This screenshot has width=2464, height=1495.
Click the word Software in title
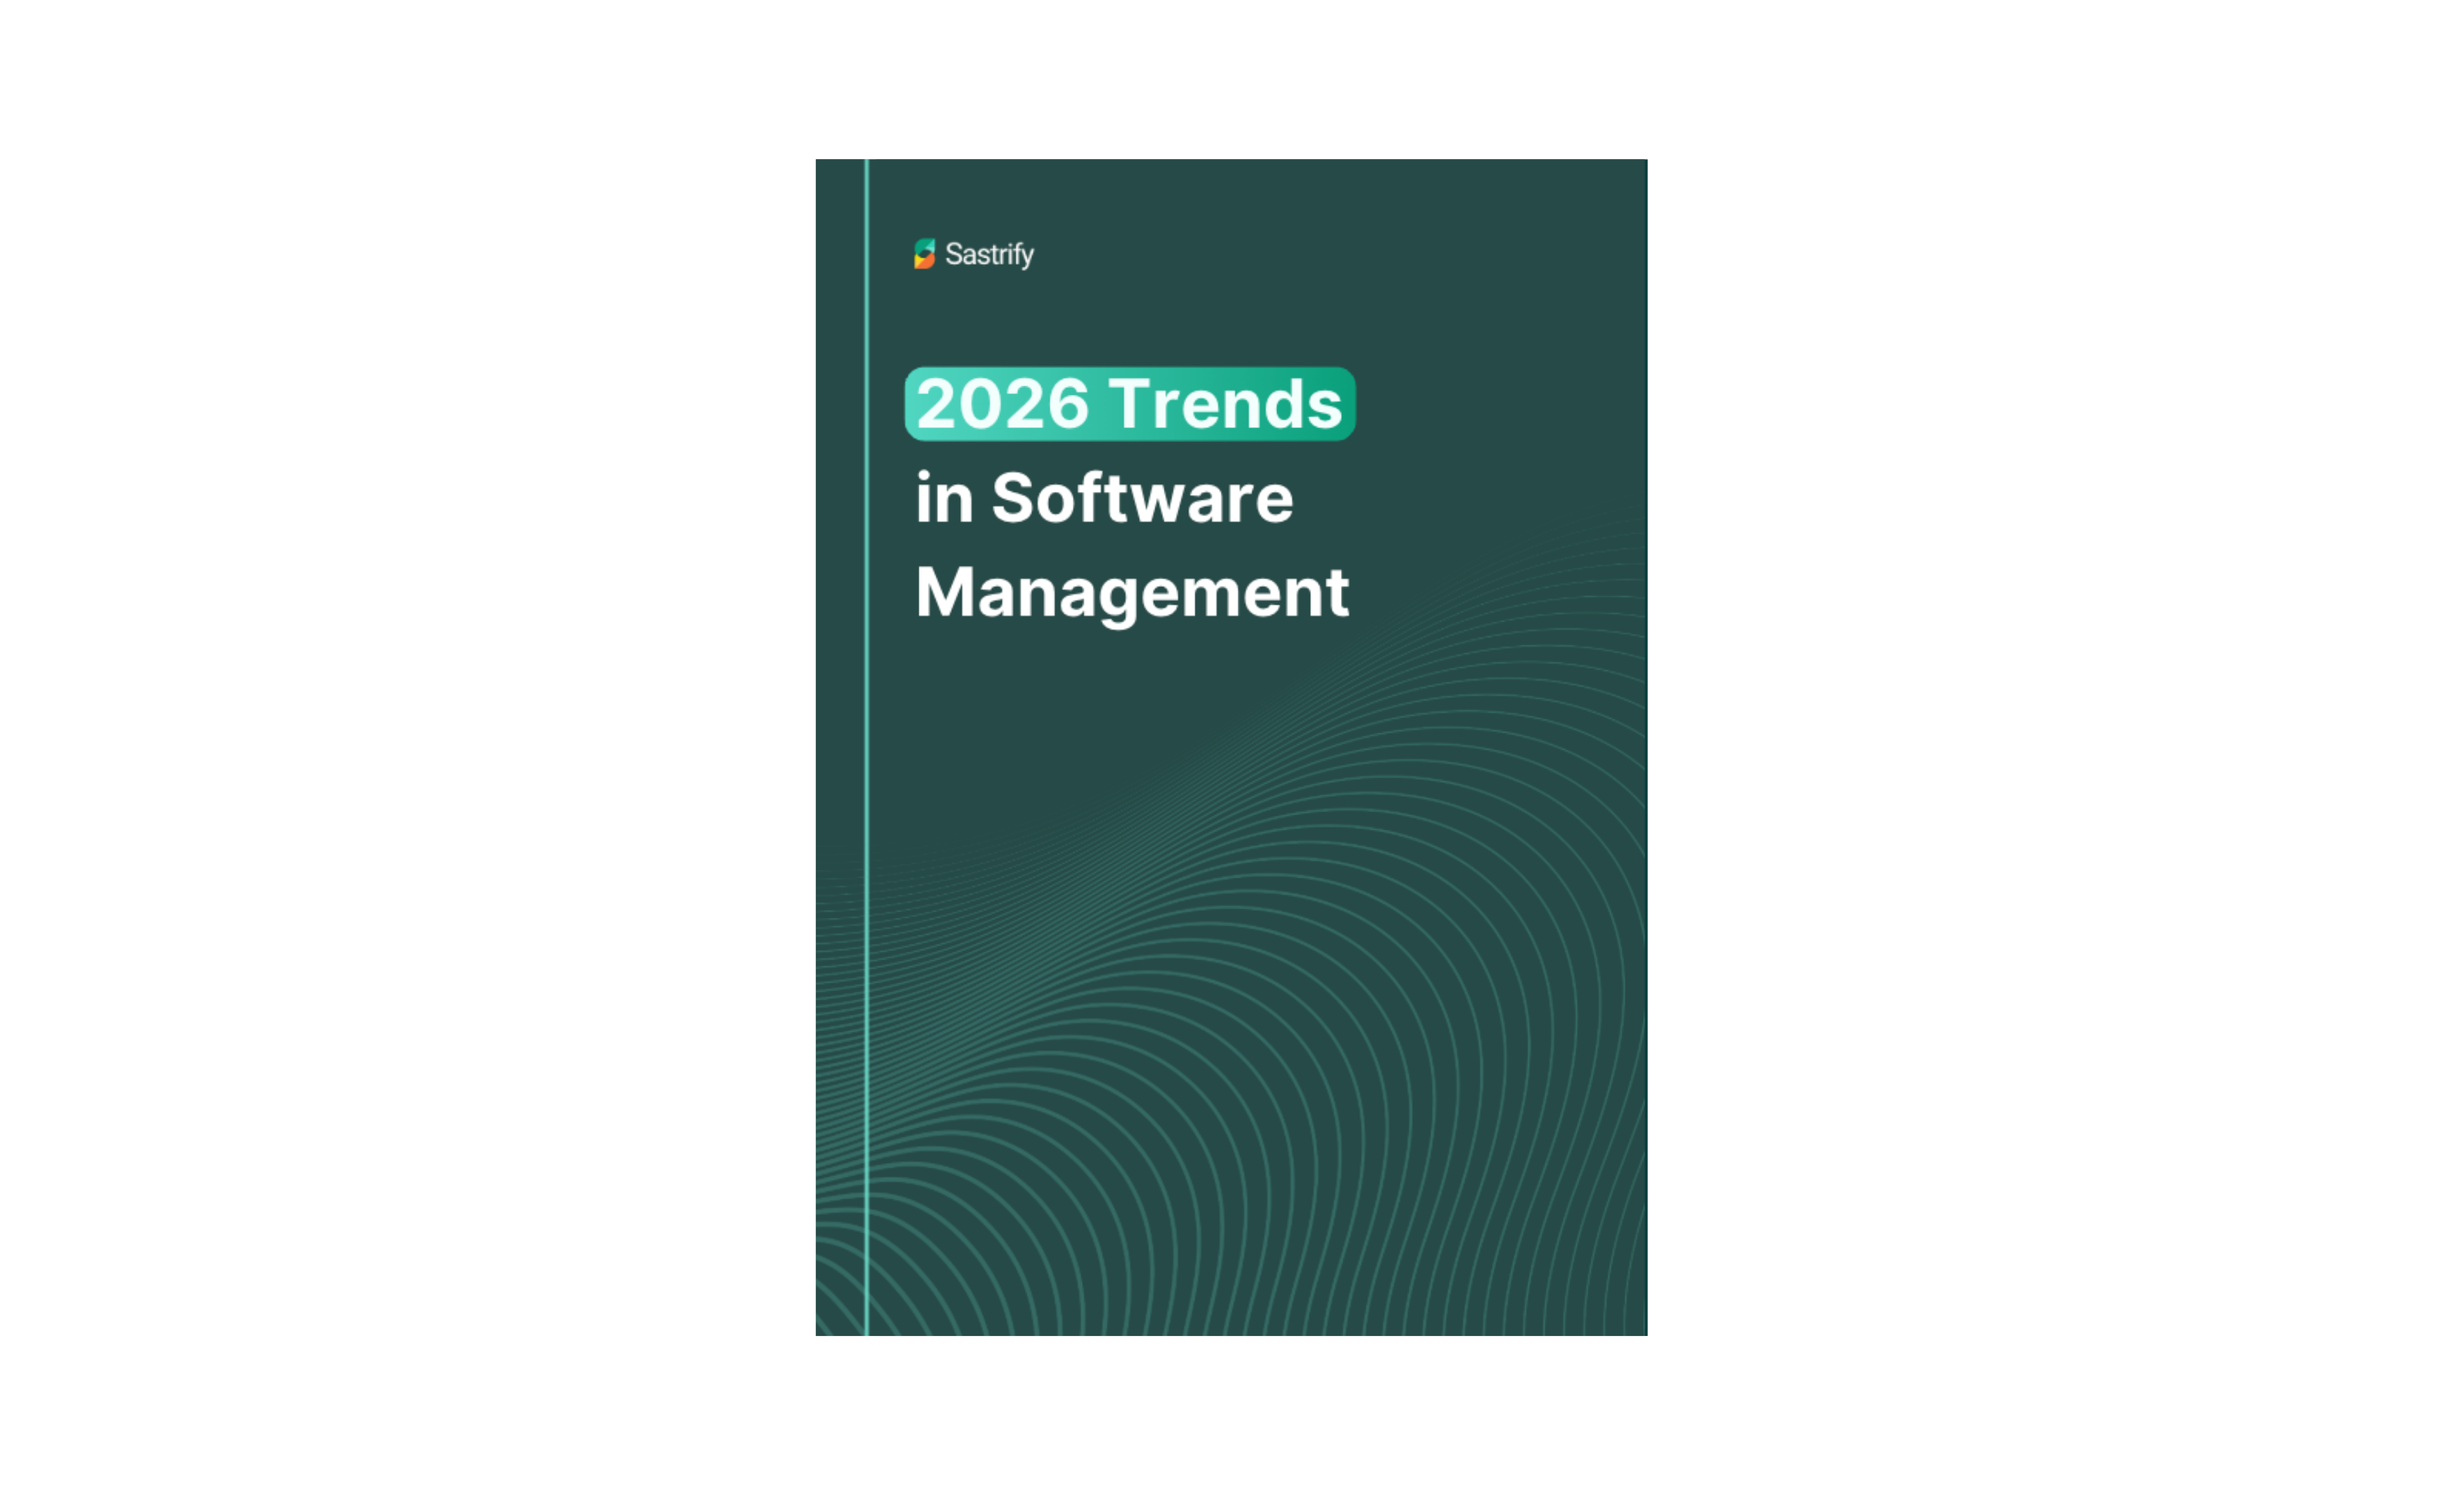[1142, 498]
